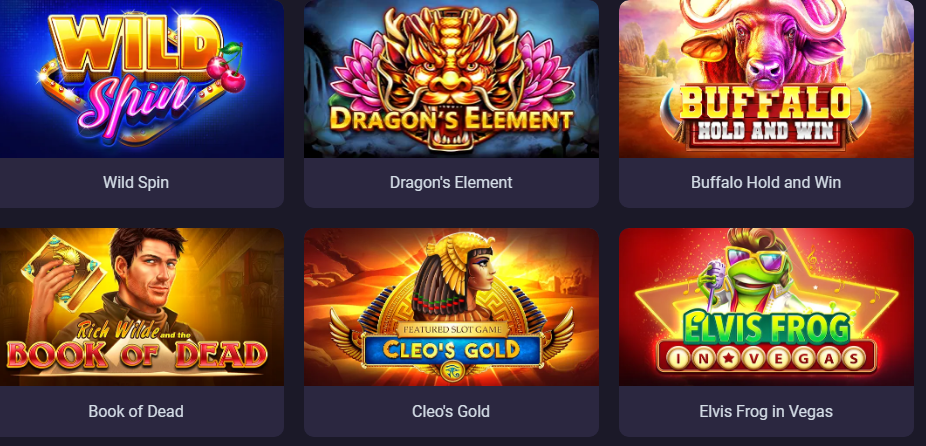Click Cleopatra's portrait in Cleo's Gold
Image resolution: width=926 pixels, height=446 pixels.
tap(455, 276)
